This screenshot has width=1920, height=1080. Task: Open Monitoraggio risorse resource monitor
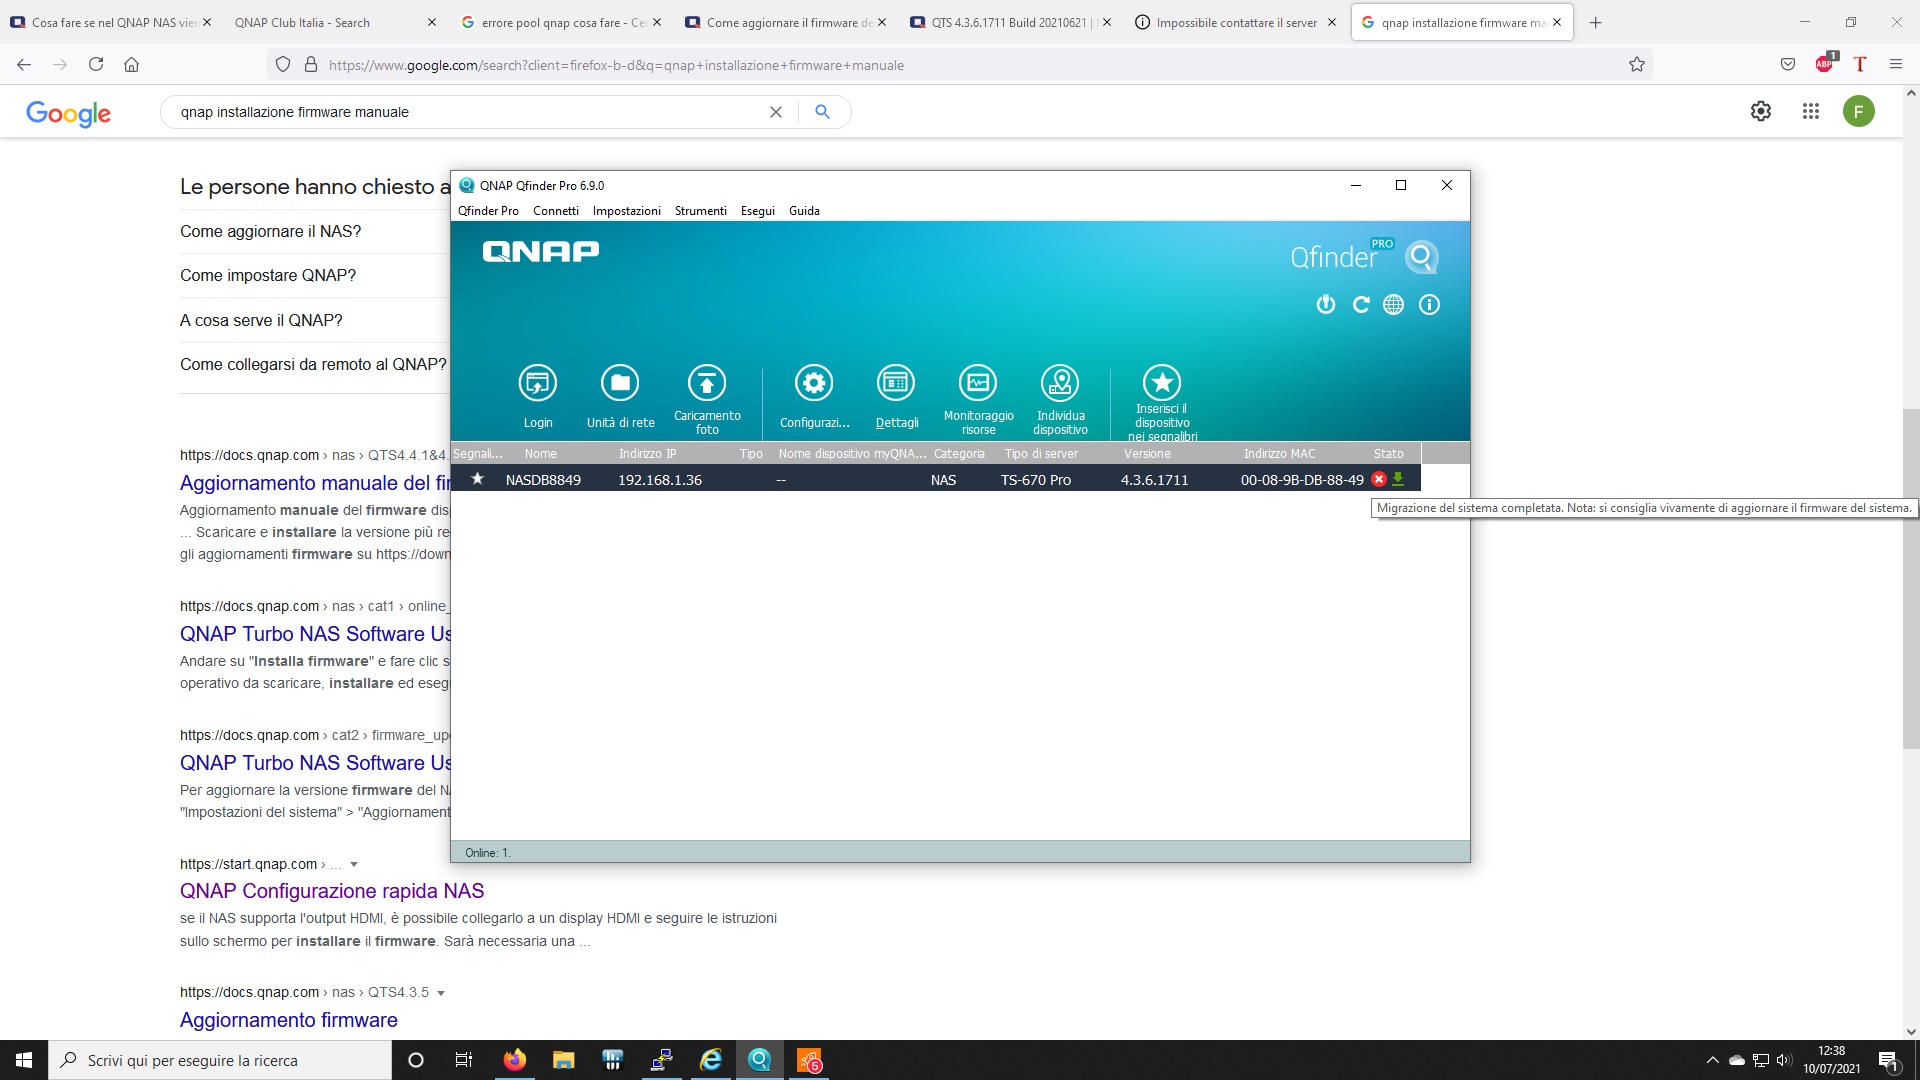[978, 383]
